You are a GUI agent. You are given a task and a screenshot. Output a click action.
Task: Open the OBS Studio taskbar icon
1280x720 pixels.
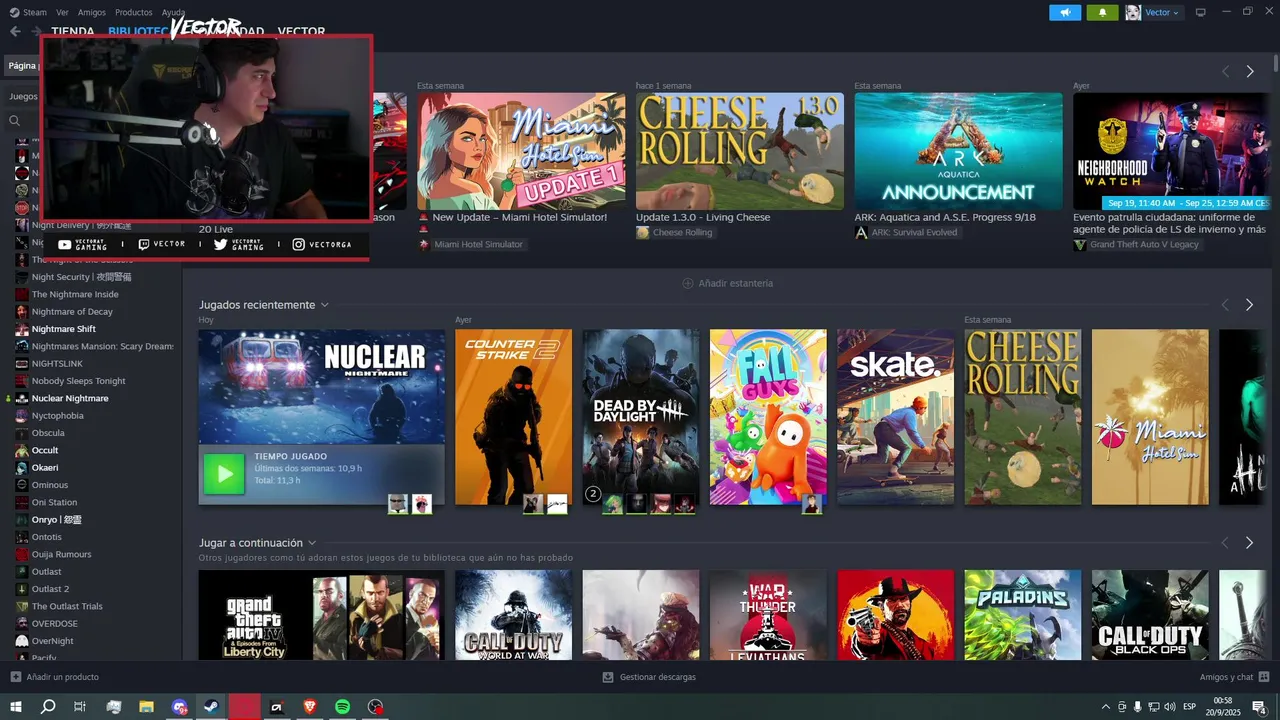click(x=375, y=707)
